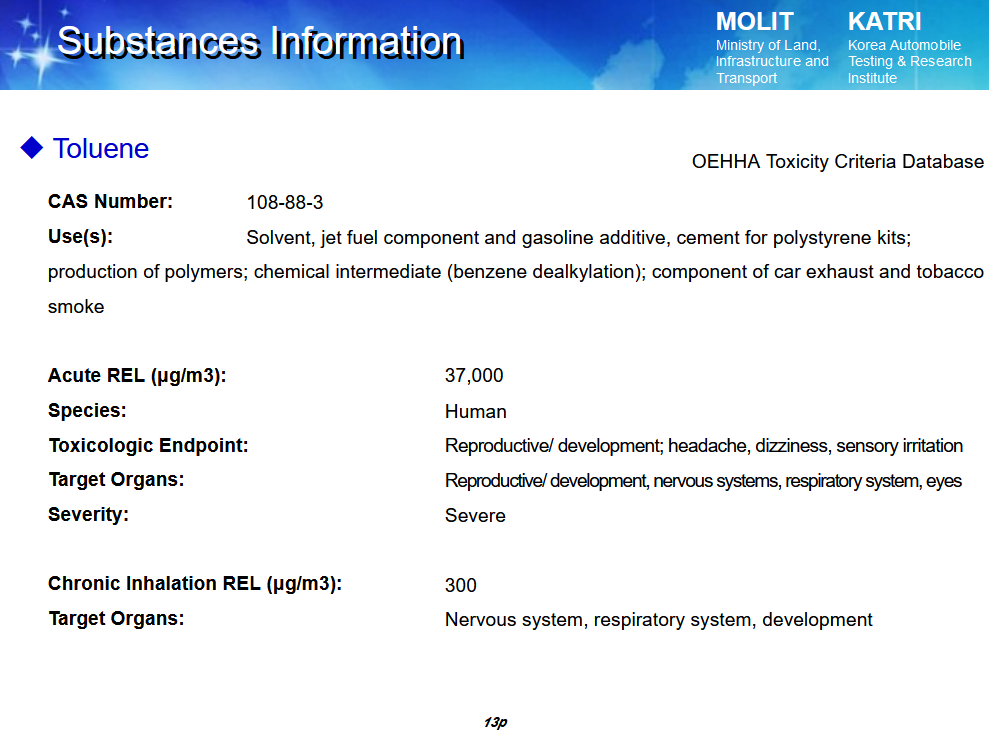The width and height of the screenshot is (989, 742).
Task: Select the Toluene section heading
Action: pos(100,149)
